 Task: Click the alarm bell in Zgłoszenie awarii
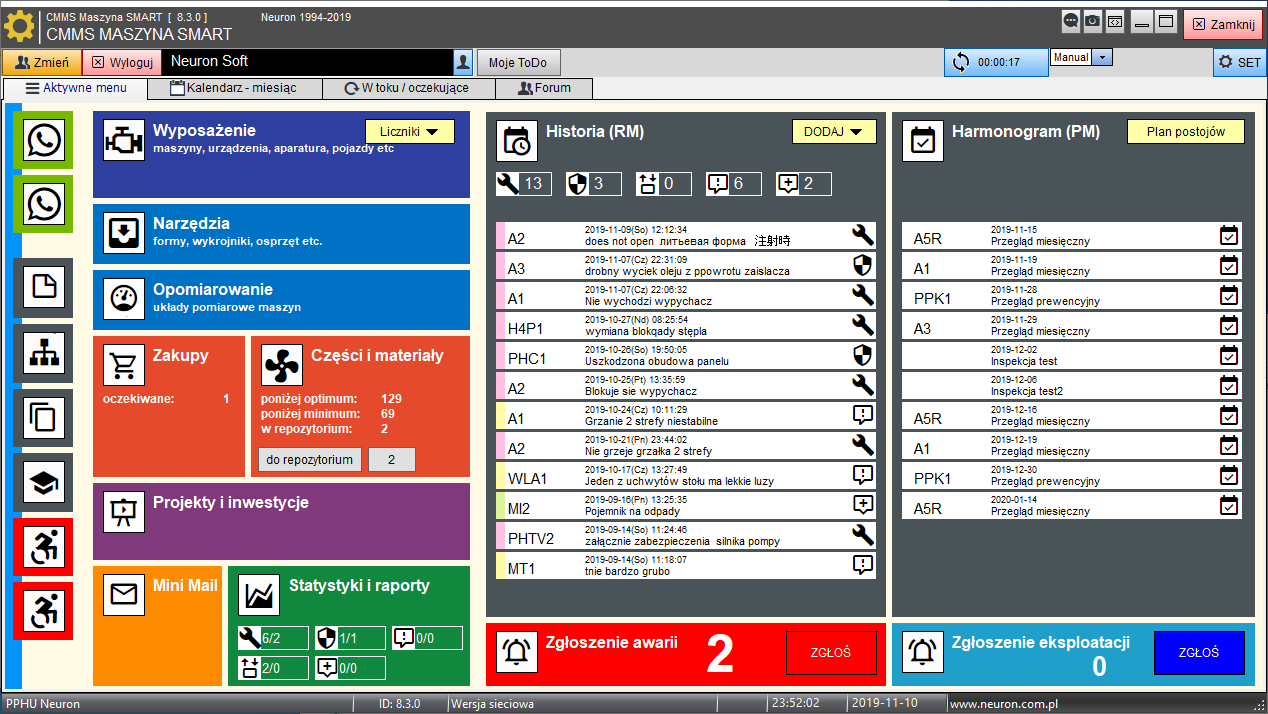point(517,651)
